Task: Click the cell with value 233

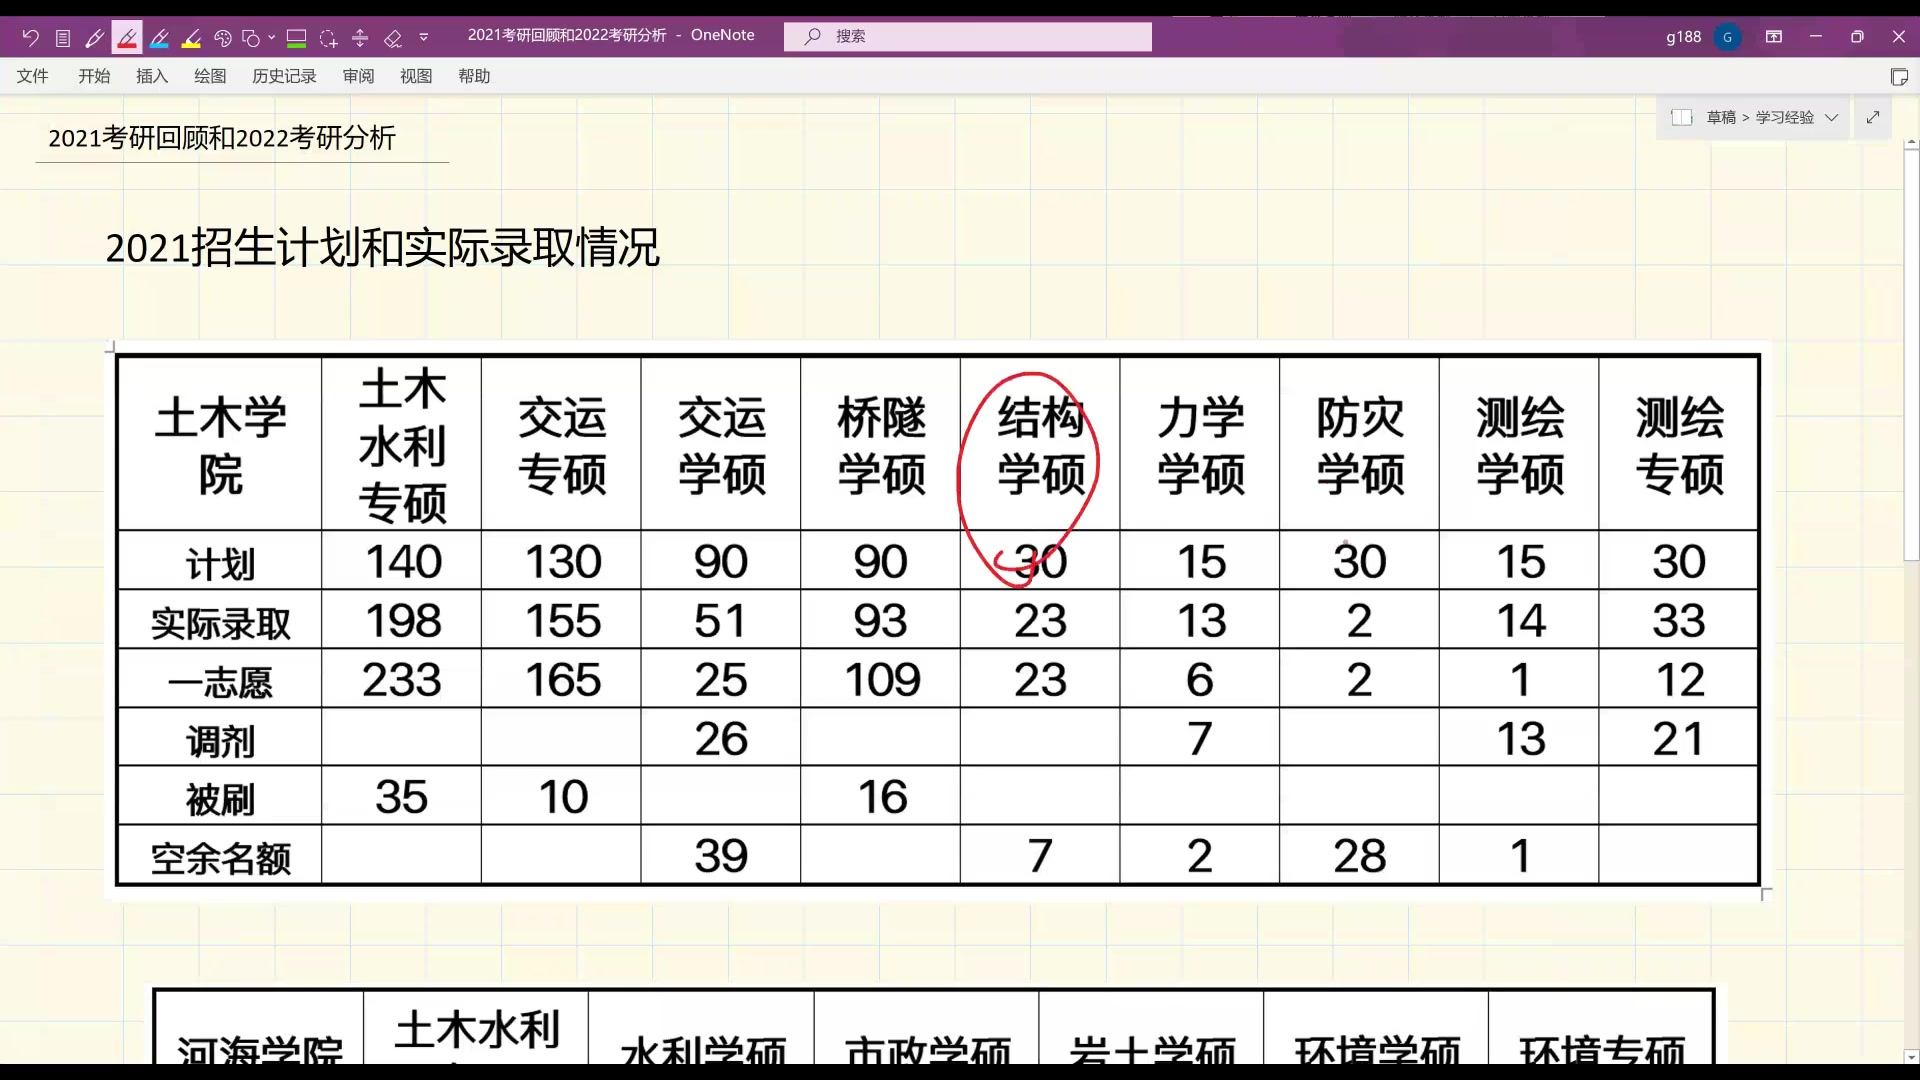Action: (401, 679)
